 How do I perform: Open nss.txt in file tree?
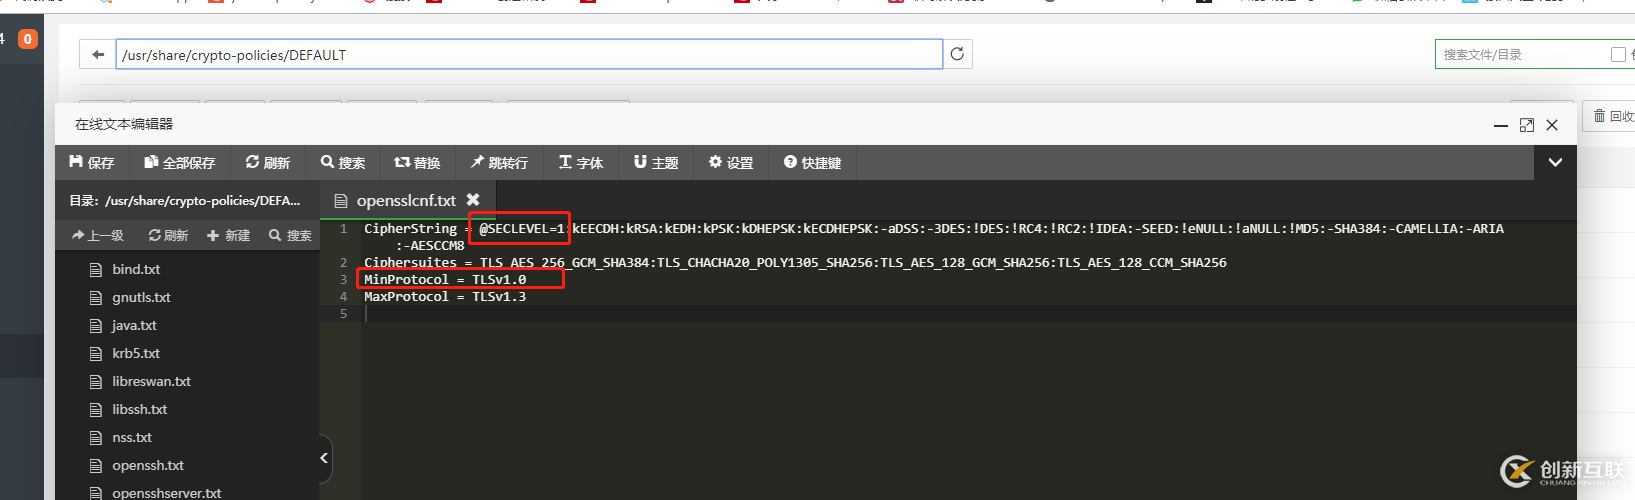tap(132, 437)
